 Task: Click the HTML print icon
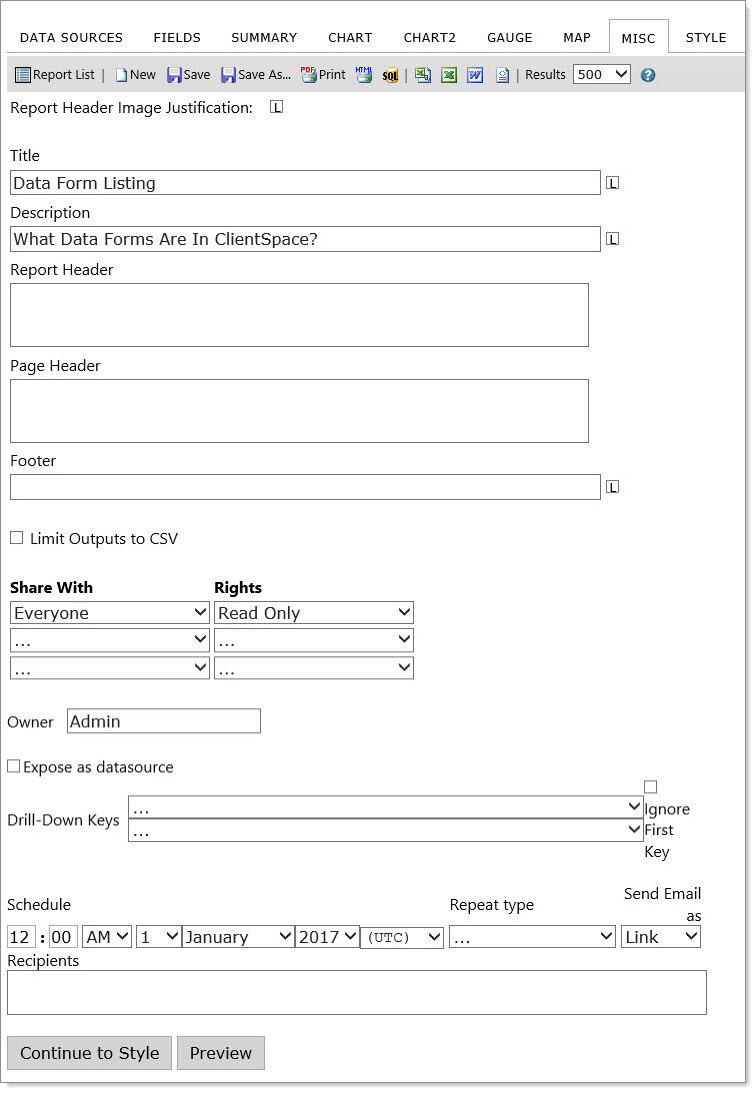363,75
